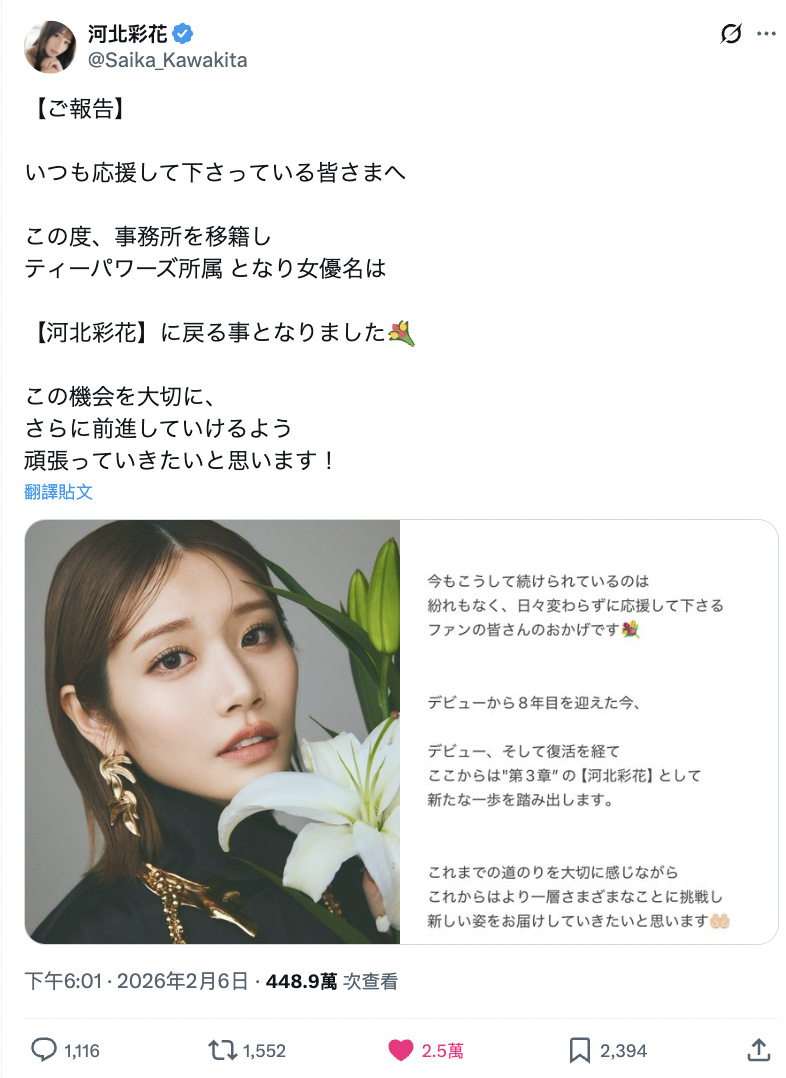Toggle the bookmark icon
Screen dimensions: 786x1078
580,1050
